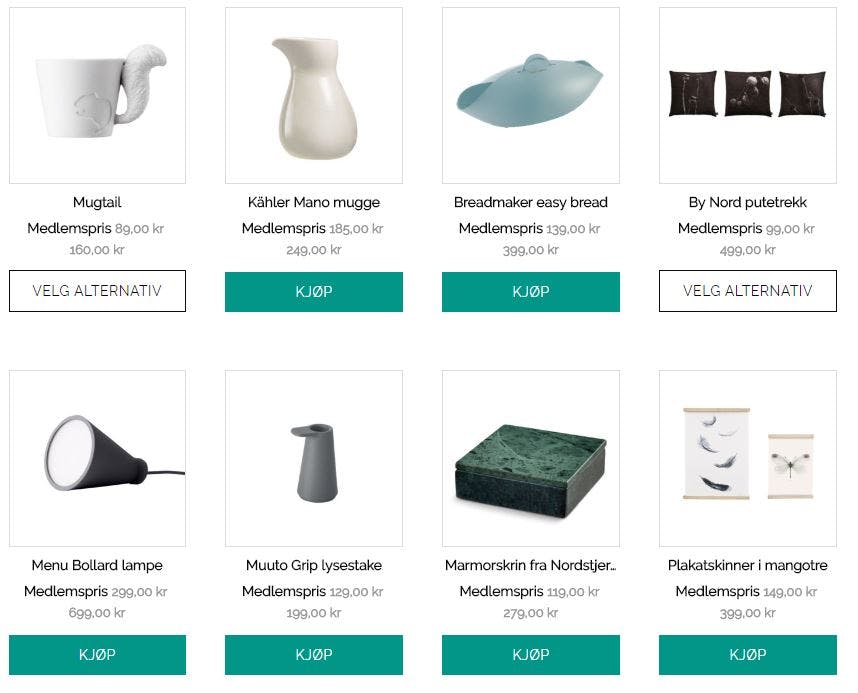
Task: Open the Muuto Grip lysestake title link
Action: tap(314, 565)
